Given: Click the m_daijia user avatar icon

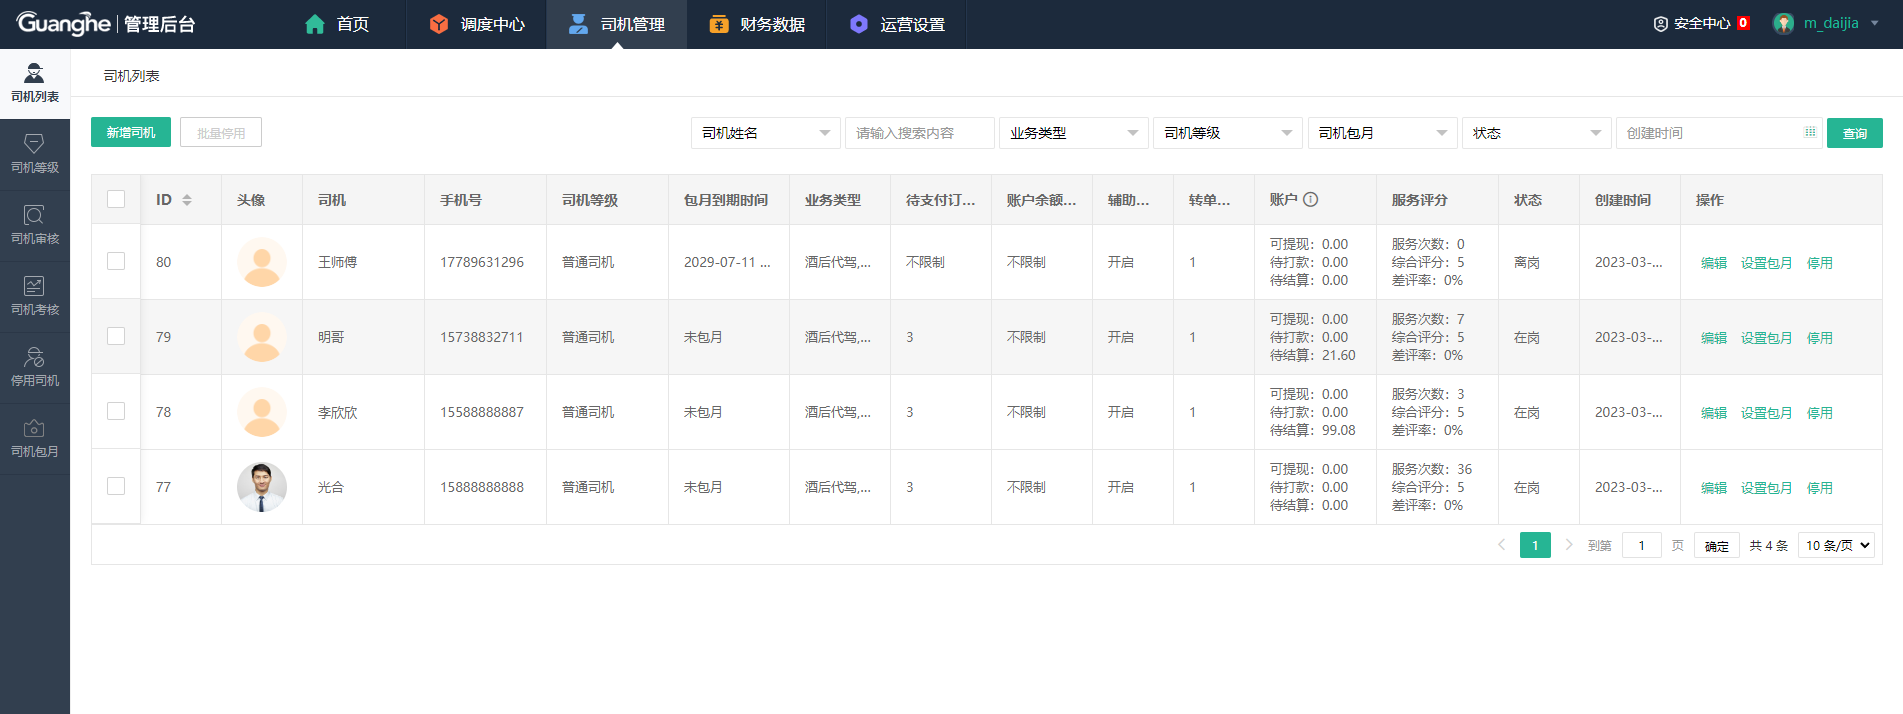Looking at the screenshot, I should click(x=1783, y=23).
